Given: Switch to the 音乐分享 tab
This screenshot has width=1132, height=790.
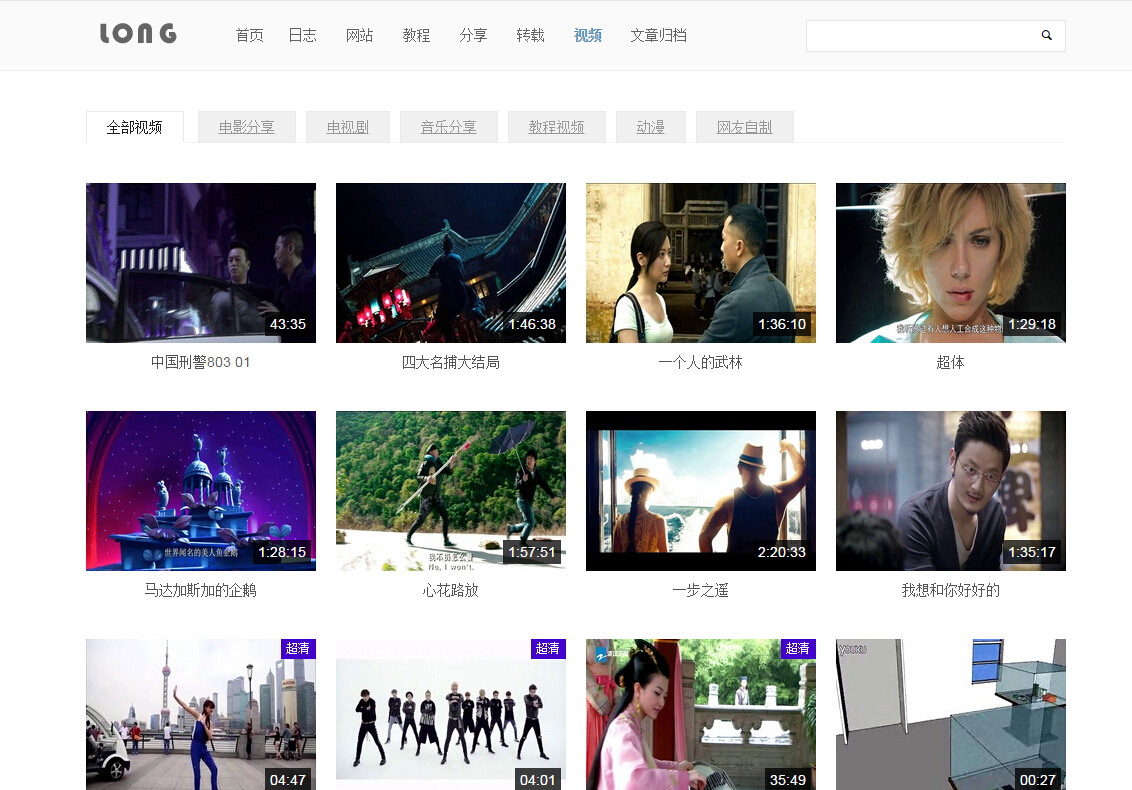Looking at the screenshot, I should pyautogui.click(x=449, y=127).
